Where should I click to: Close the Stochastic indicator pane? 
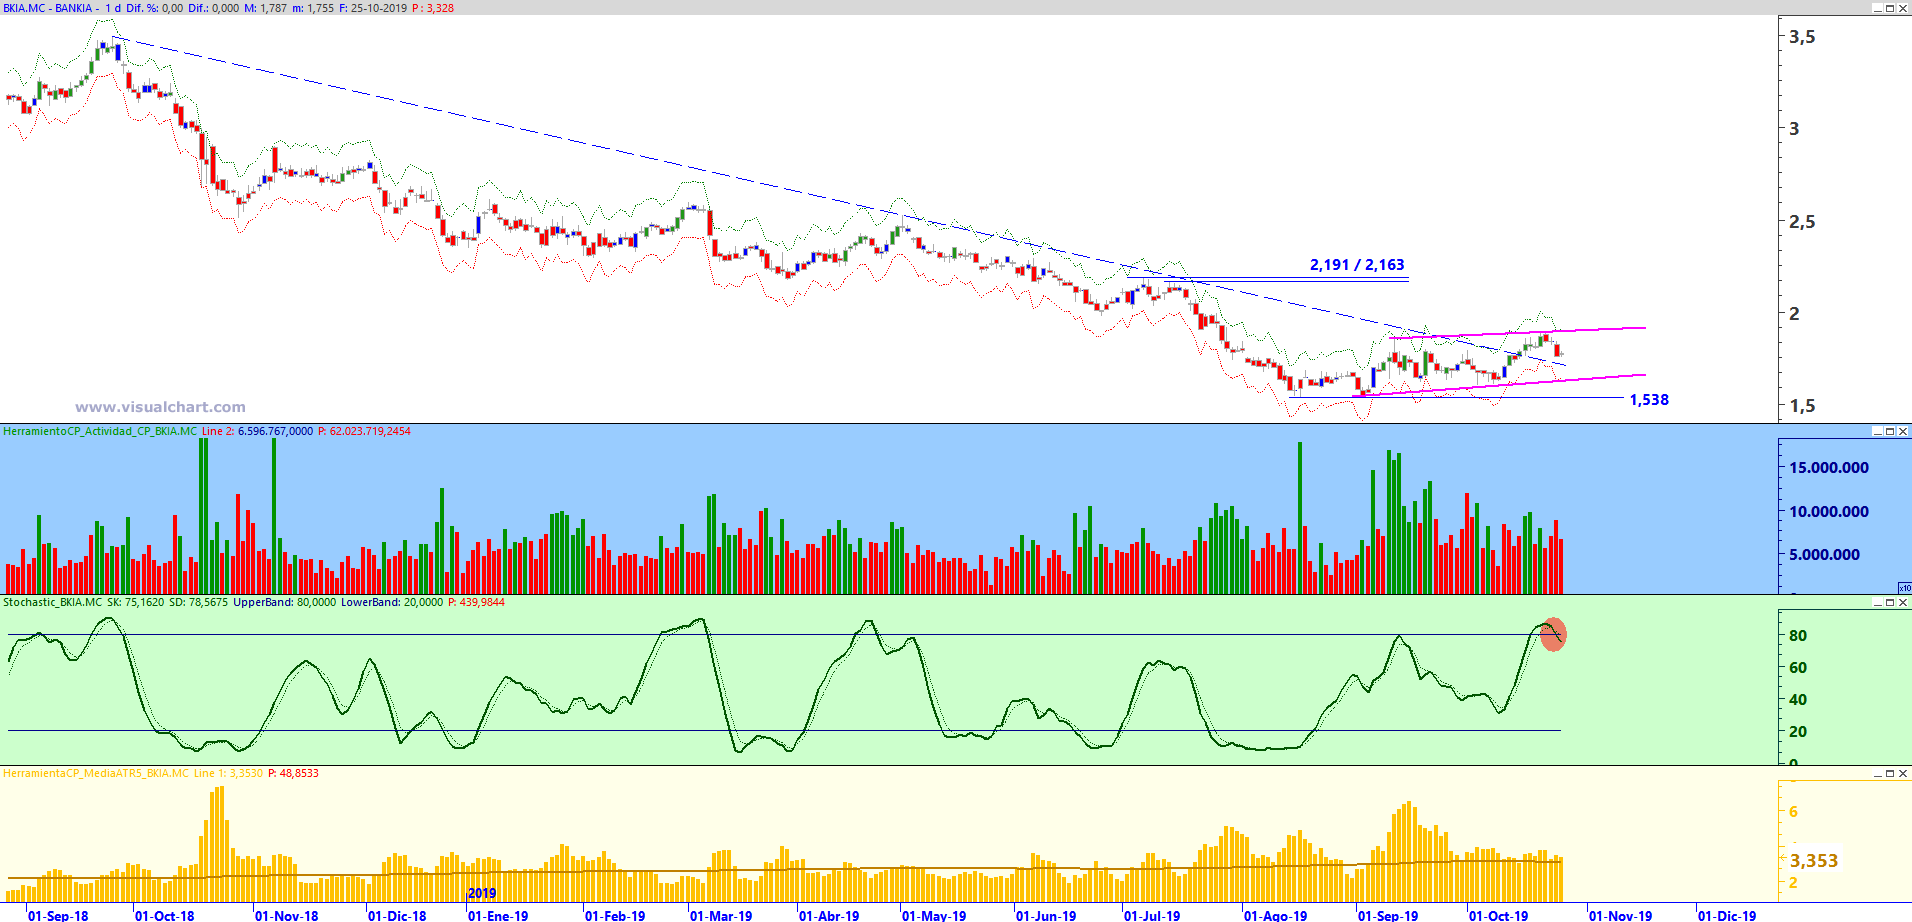pos(1903,602)
